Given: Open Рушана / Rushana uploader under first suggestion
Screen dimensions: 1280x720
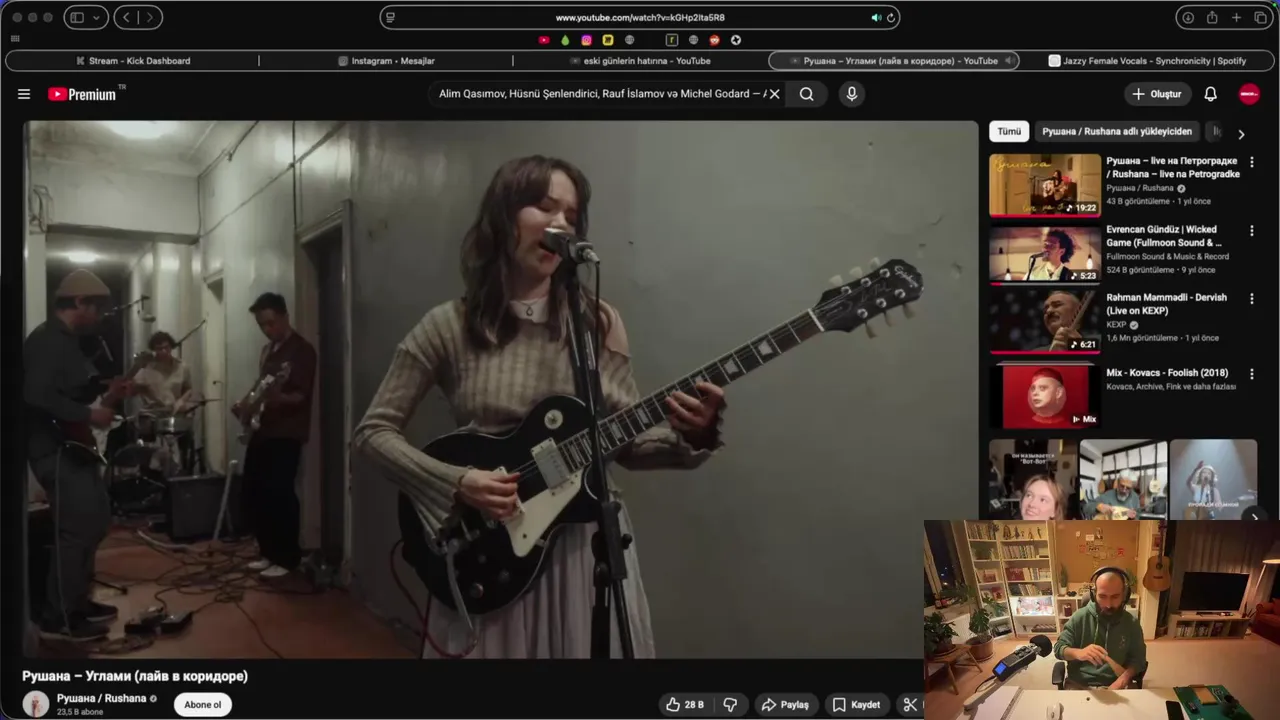Looking at the screenshot, I should click(x=1140, y=188).
